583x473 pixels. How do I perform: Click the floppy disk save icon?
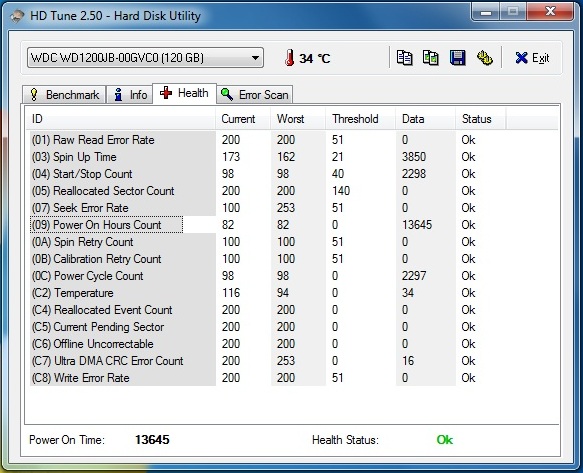tap(457, 58)
